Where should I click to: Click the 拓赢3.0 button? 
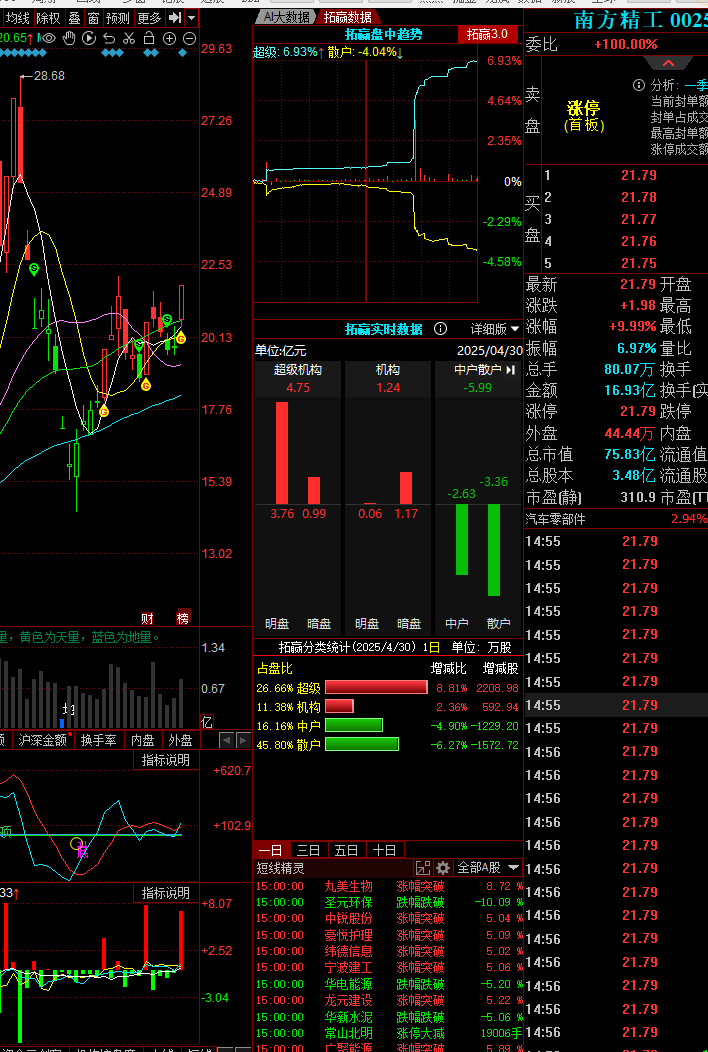pos(487,34)
